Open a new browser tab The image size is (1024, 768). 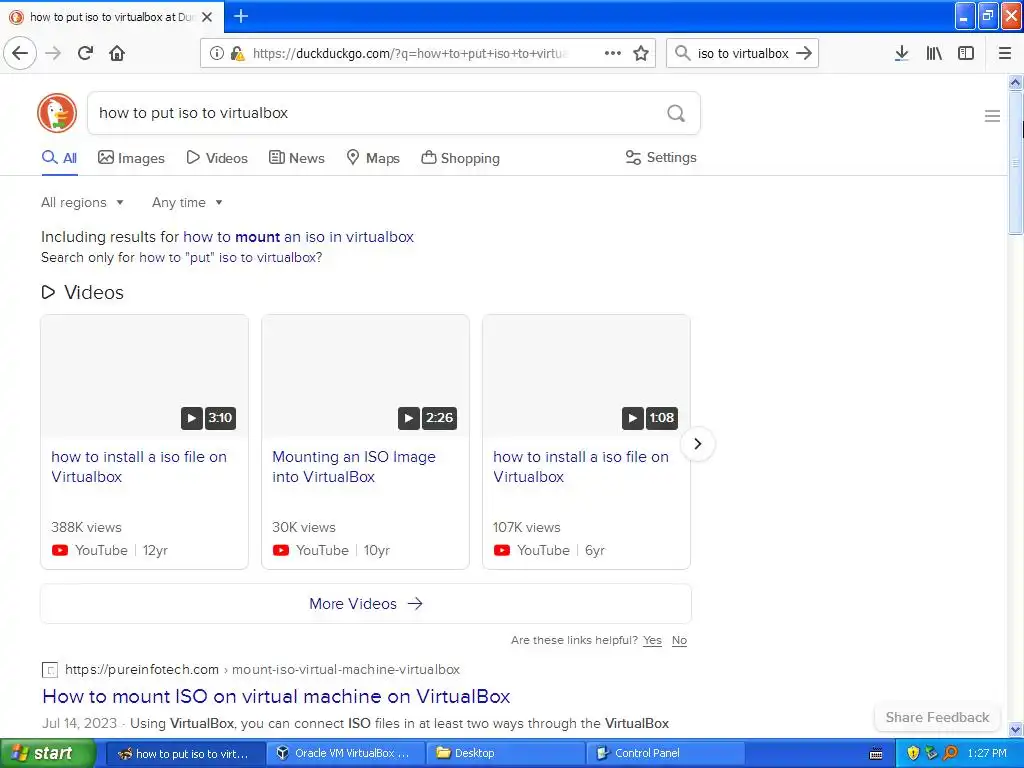pyautogui.click(x=241, y=16)
